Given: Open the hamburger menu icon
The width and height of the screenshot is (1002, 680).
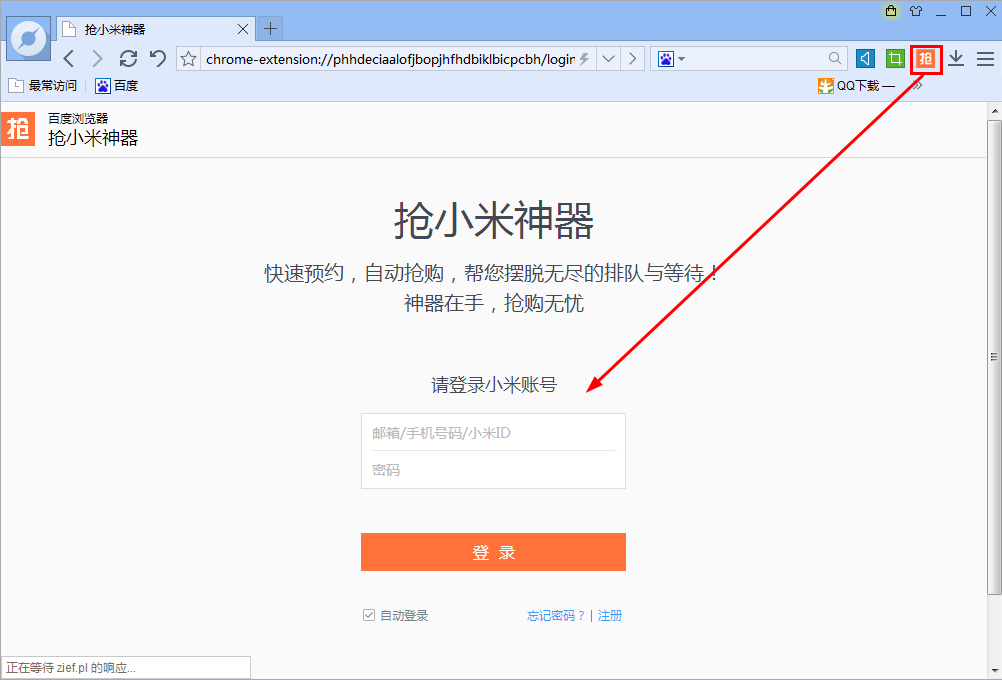Looking at the screenshot, I should 985,59.
